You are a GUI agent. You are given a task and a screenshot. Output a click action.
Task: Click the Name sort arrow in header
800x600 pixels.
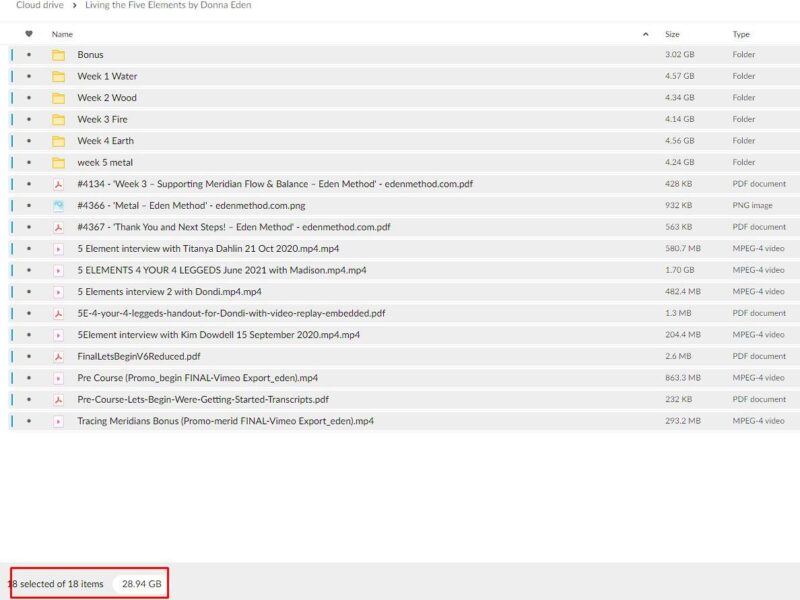pyautogui.click(x=645, y=34)
